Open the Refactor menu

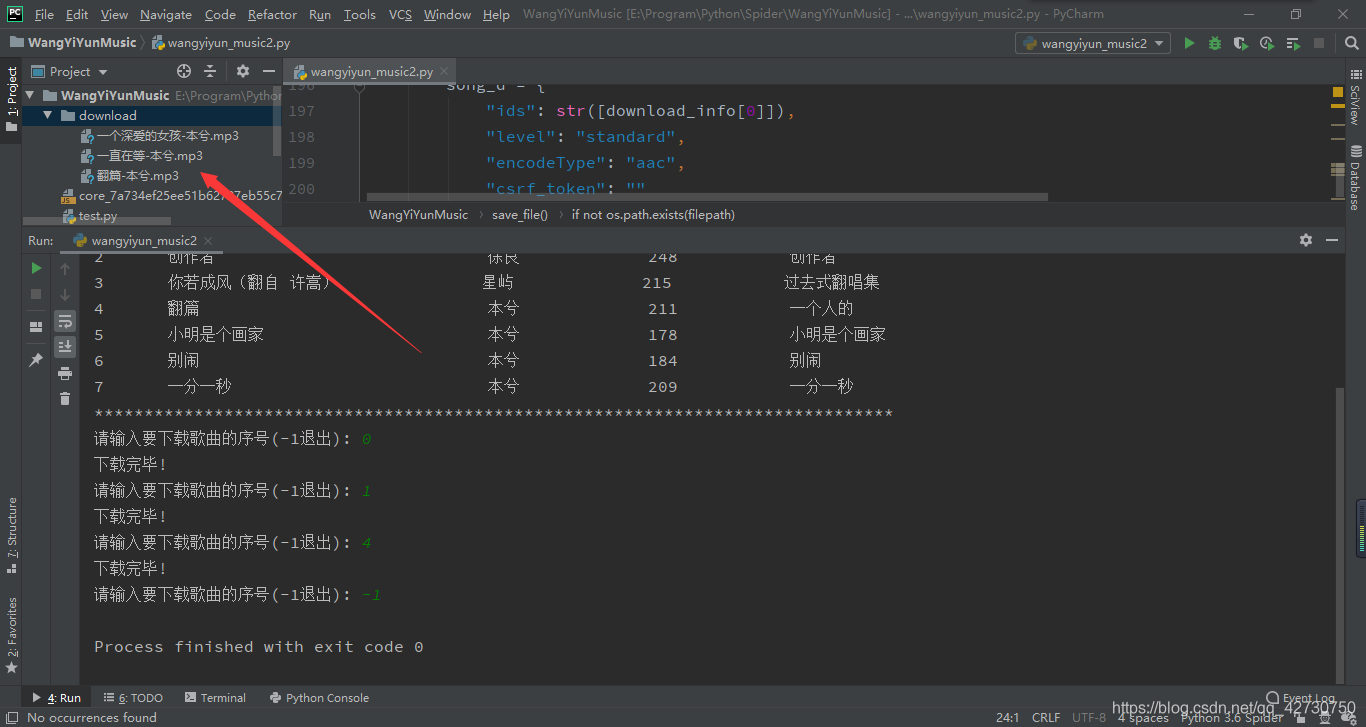(x=272, y=14)
